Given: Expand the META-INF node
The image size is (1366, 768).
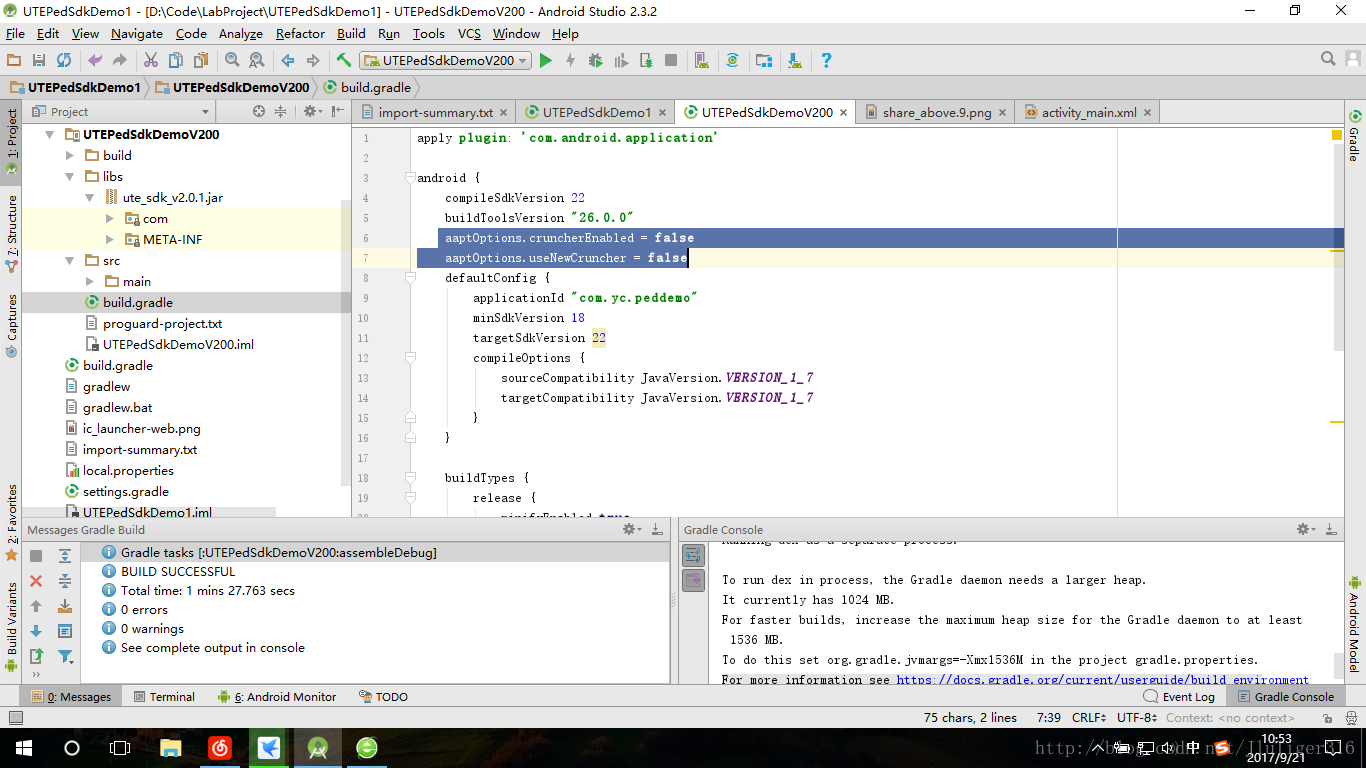Looking at the screenshot, I should (x=110, y=239).
